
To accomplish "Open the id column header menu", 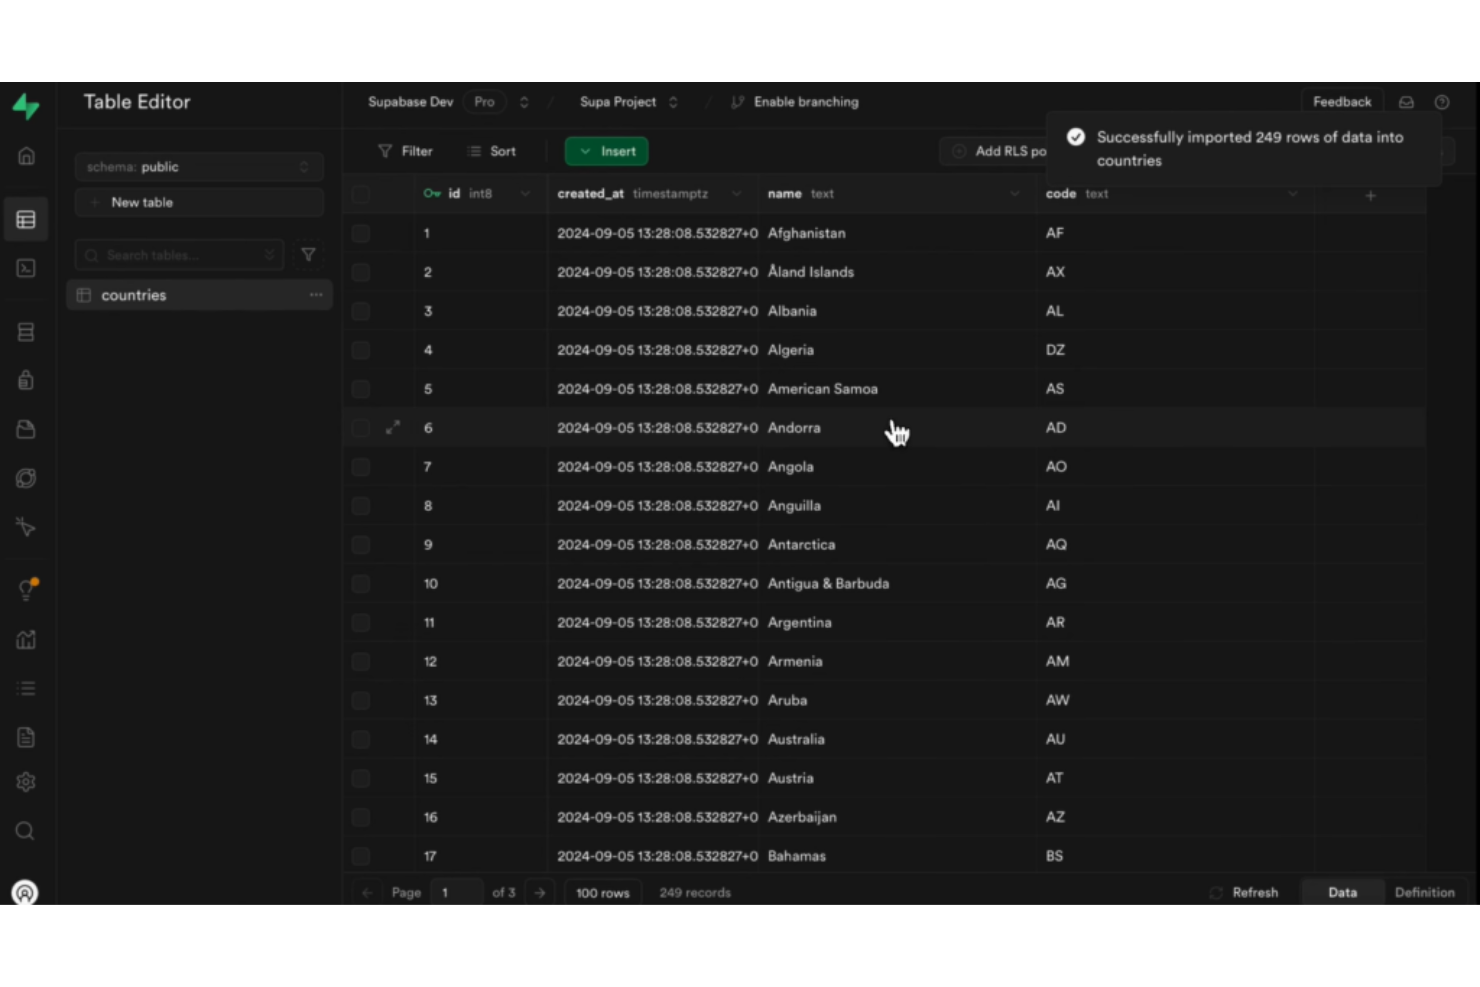I will coord(525,194).
